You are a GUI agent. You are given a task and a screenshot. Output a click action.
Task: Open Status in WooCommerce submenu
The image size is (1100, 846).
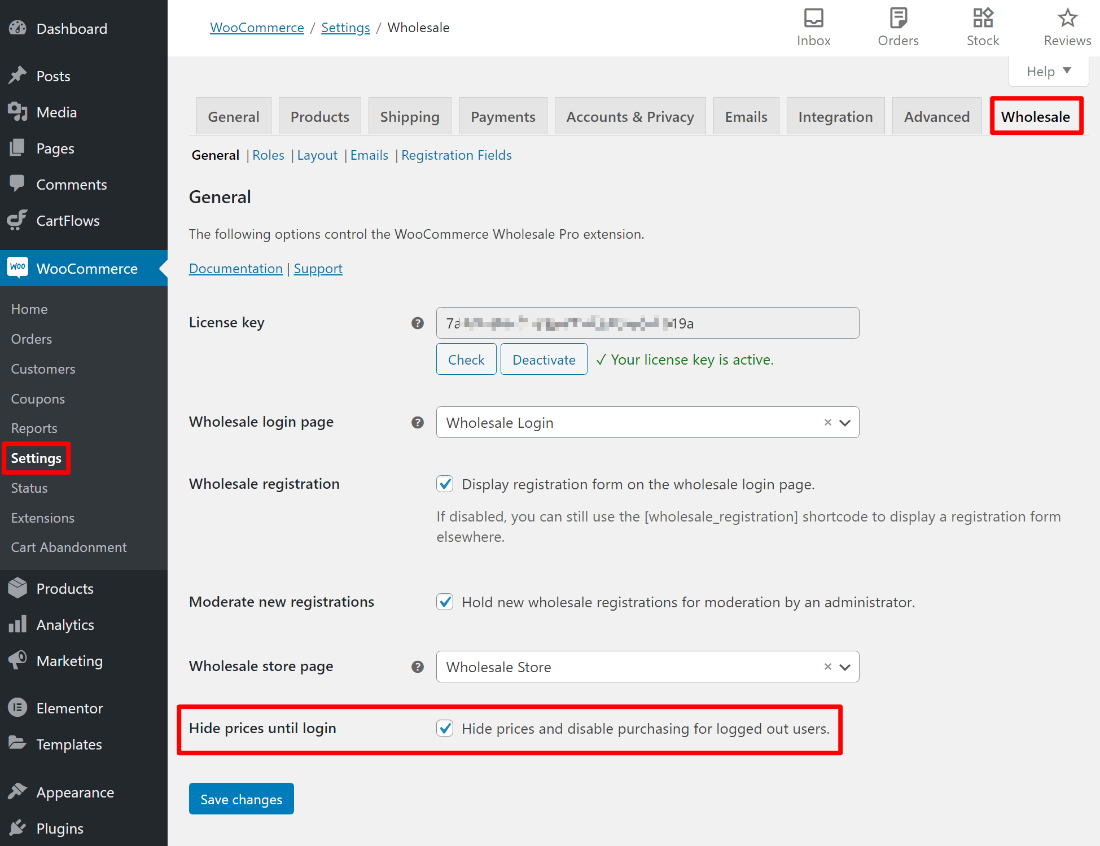pyautogui.click(x=29, y=488)
